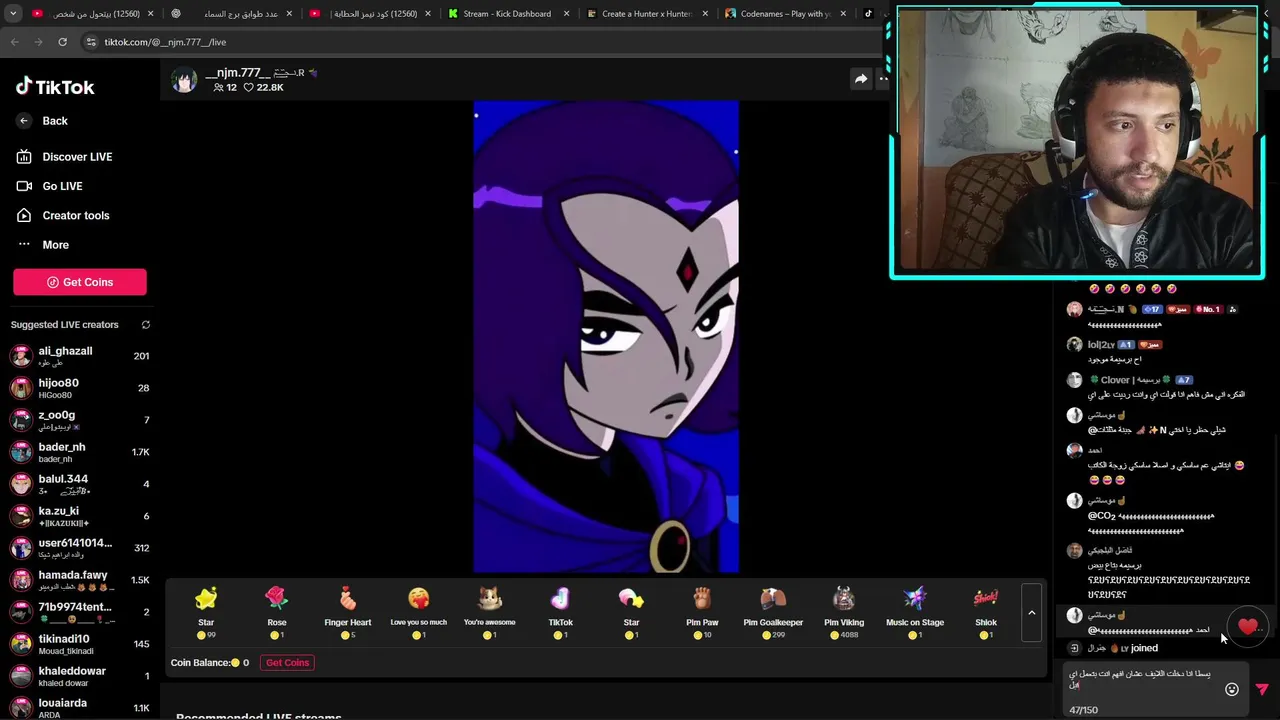1280x720 pixels.
Task: Click browser forward arrow
Action: 38,42
